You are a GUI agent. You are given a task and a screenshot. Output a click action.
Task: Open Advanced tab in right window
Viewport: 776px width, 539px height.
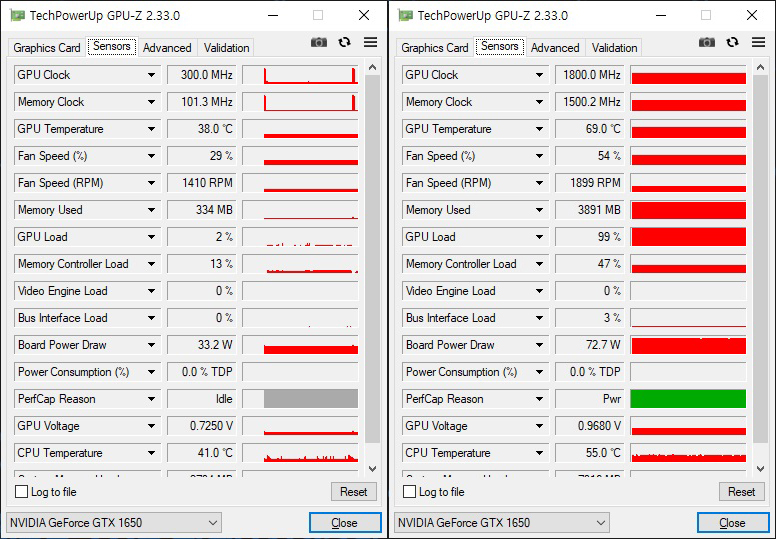(x=555, y=48)
